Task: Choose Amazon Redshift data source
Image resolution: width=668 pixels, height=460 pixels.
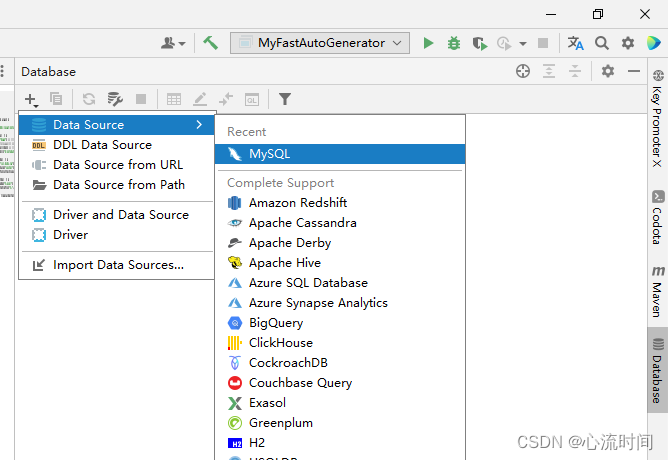Action: pyautogui.click(x=340, y=203)
